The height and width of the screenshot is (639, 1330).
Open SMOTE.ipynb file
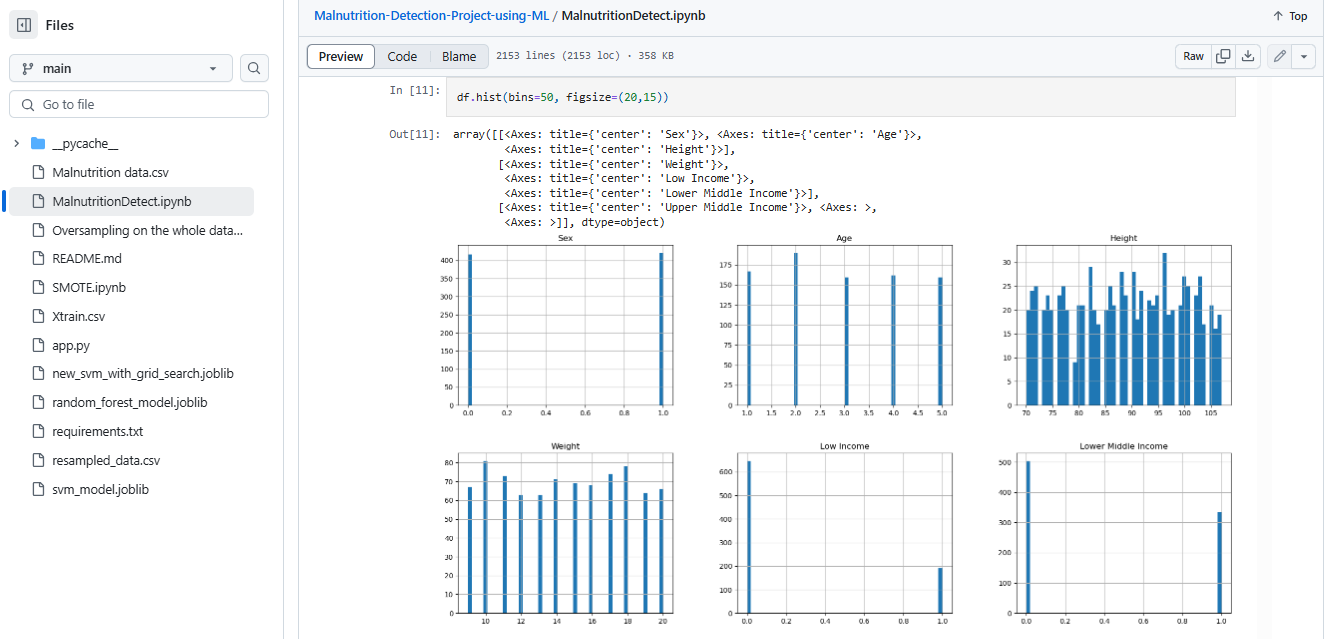(x=89, y=287)
